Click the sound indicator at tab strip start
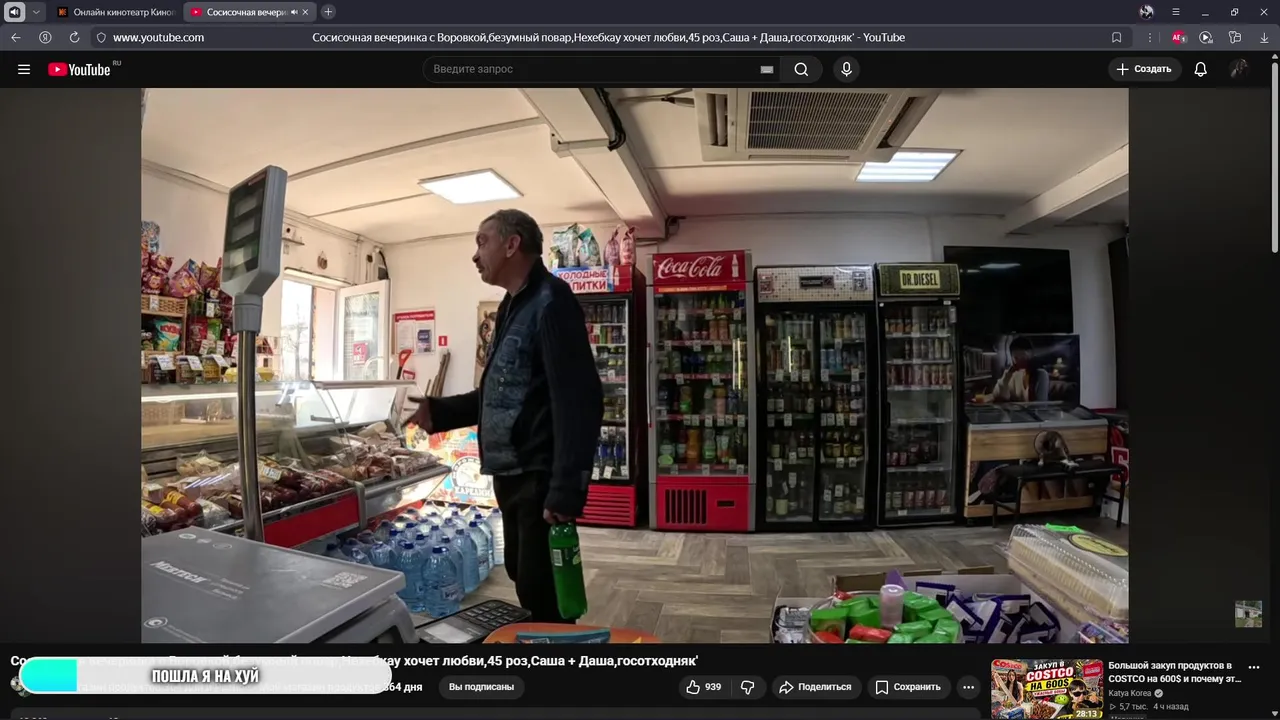Image resolution: width=1280 pixels, height=720 pixels. pyautogui.click(x=14, y=12)
